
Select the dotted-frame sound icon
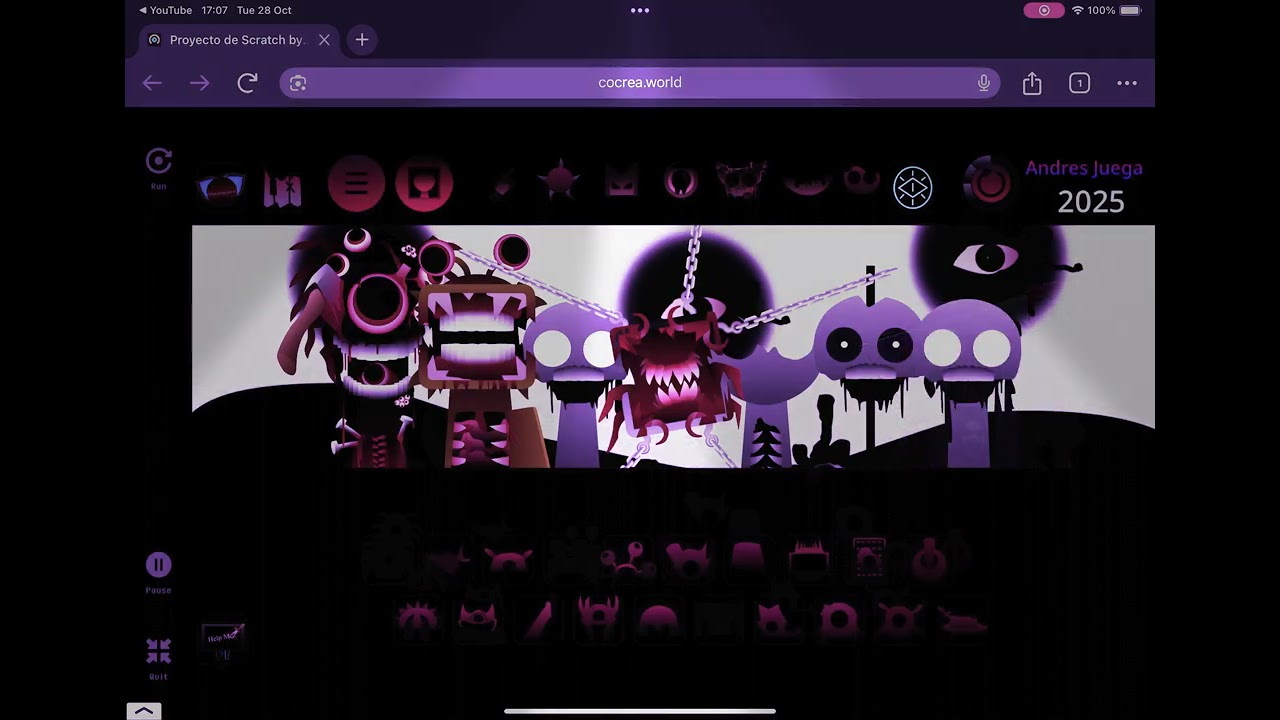[868, 560]
